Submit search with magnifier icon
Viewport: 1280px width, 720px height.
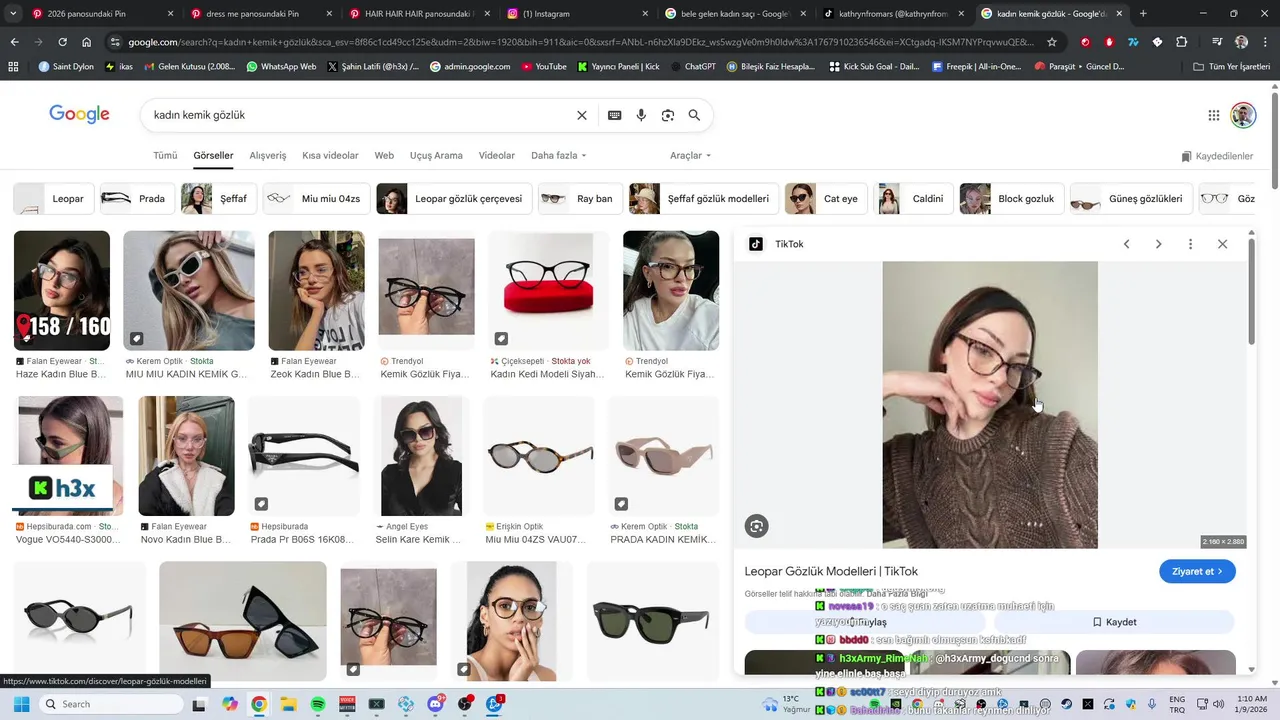[694, 115]
